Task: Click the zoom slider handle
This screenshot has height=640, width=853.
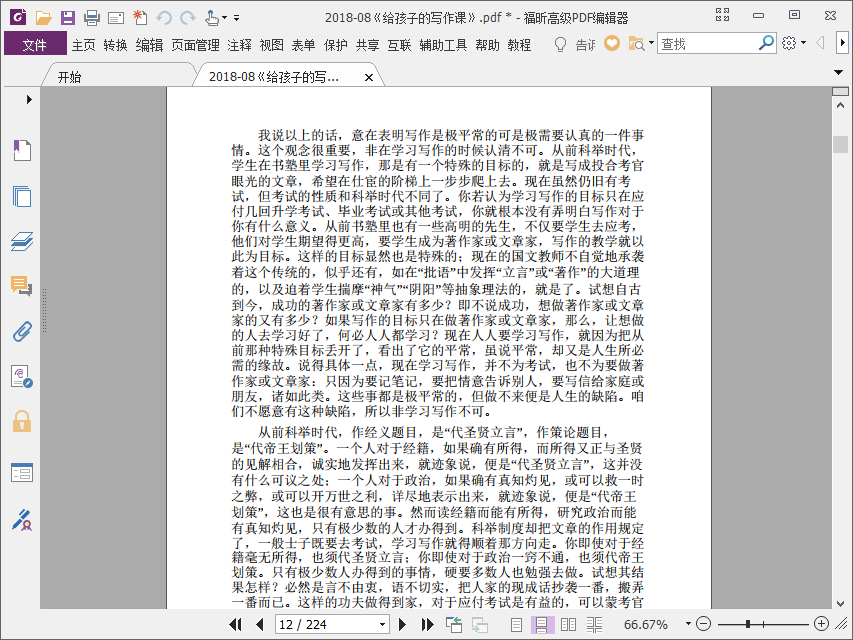Action: 748,624
